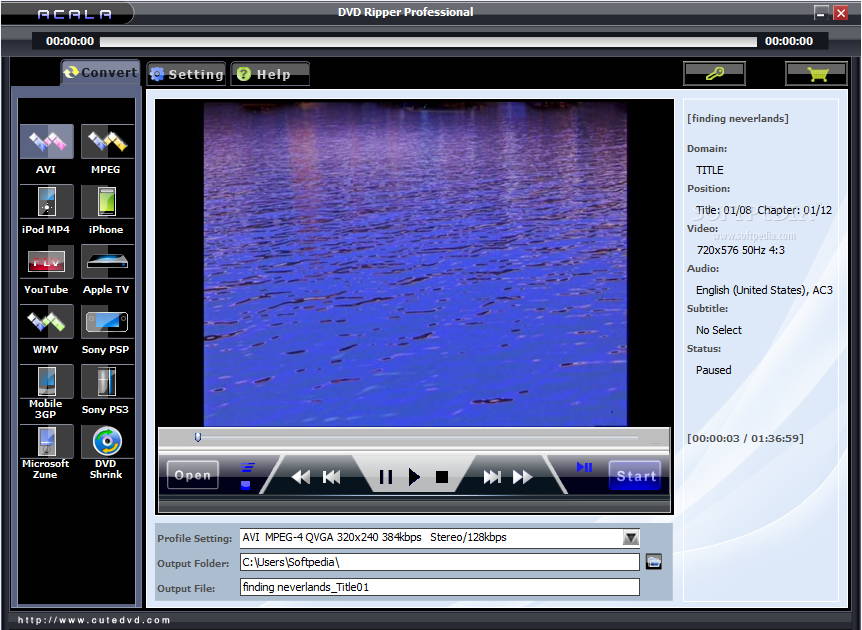This screenshot has width=862, height=630.
Task: Click the small blue square icon below menu
Action: point(246,485)
